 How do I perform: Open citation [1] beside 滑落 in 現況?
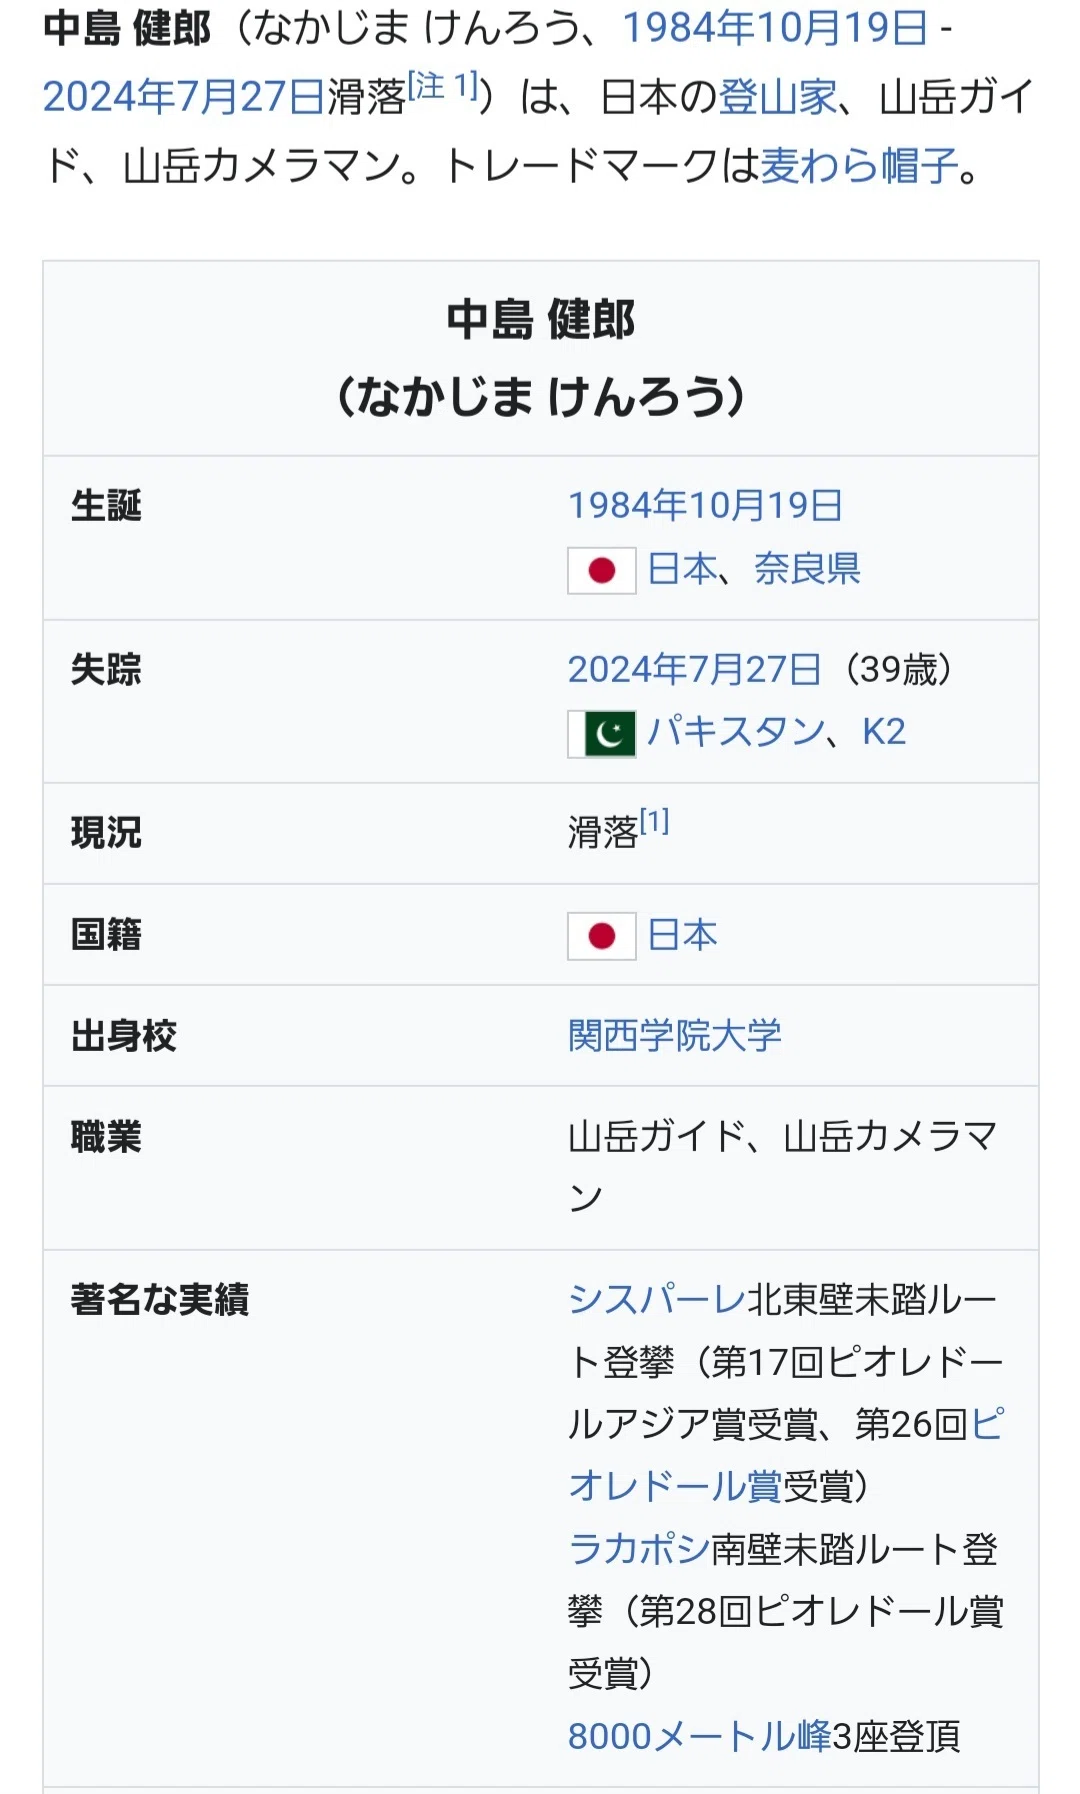pos(654,822)
